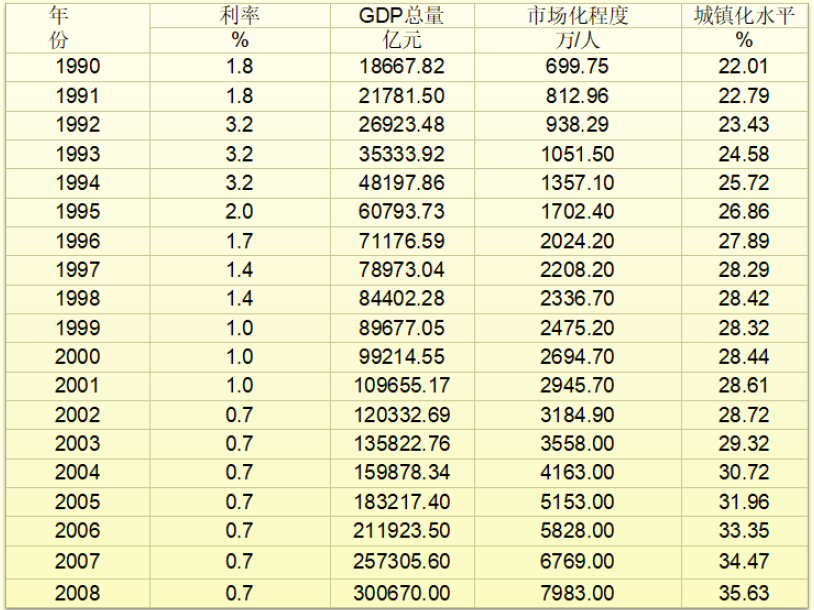Select the year cell 1994
Screen dimensions: 814x610
(x=78, y=183)
